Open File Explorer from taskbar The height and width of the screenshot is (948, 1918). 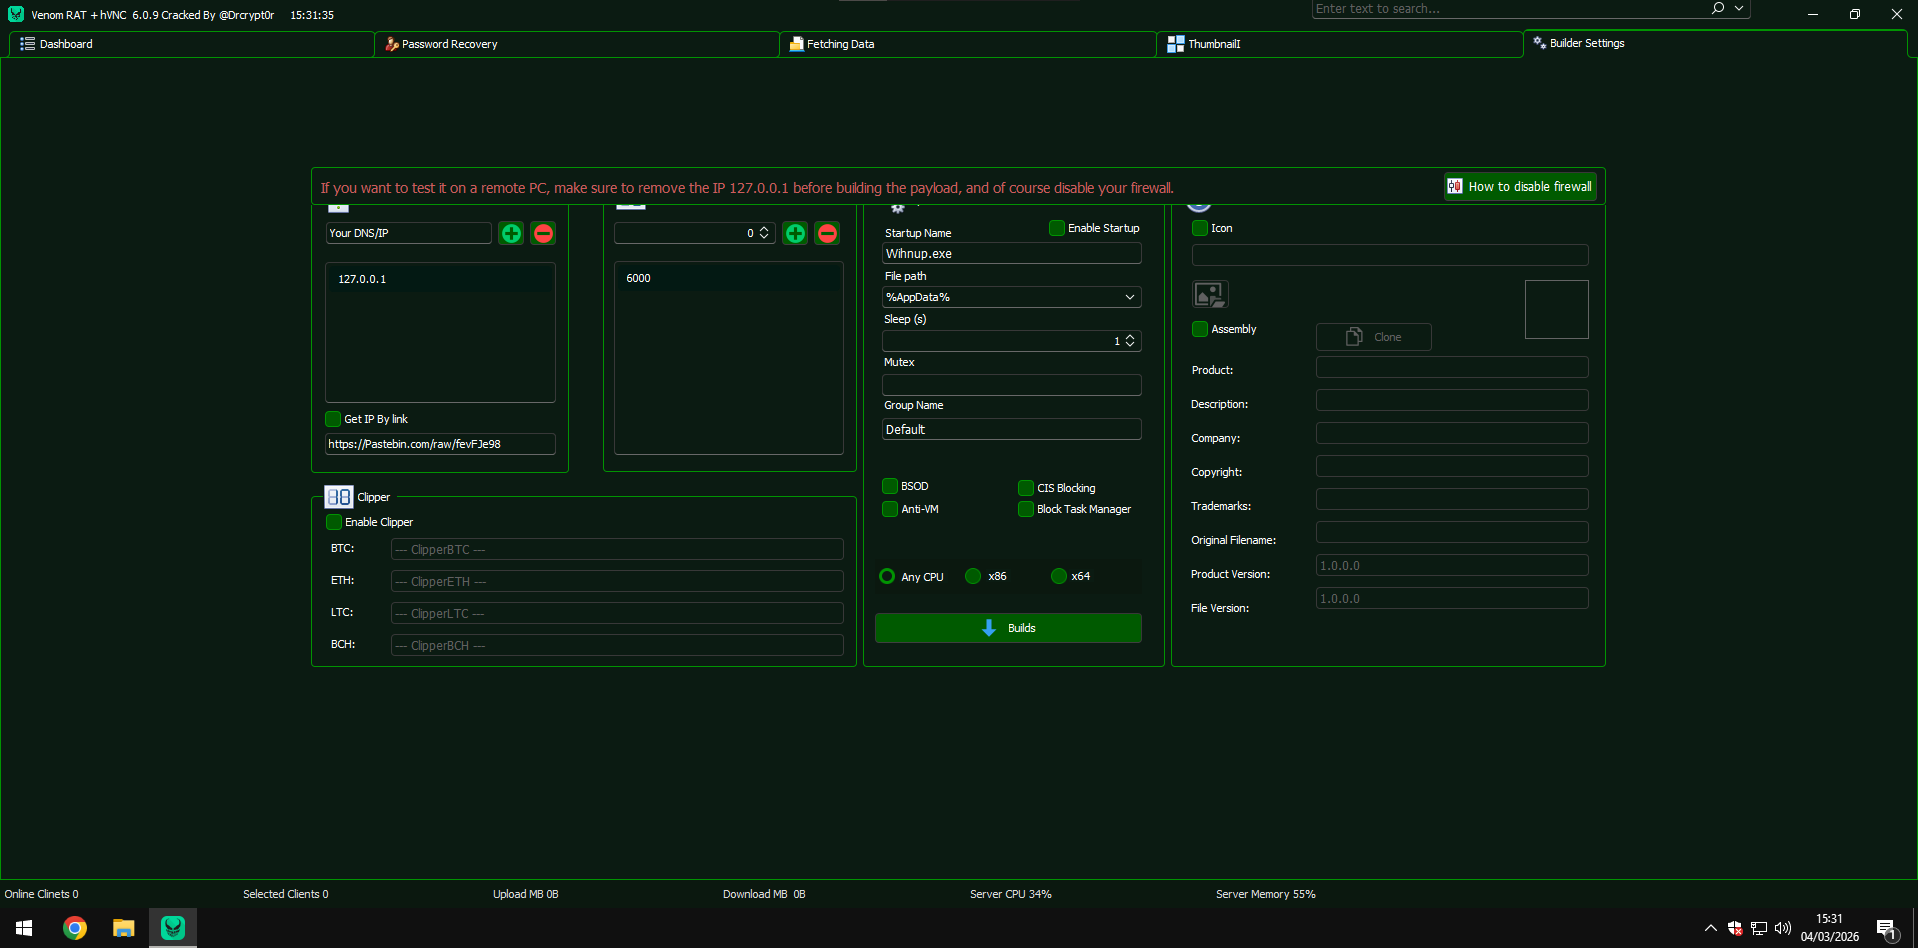(124, 928)
